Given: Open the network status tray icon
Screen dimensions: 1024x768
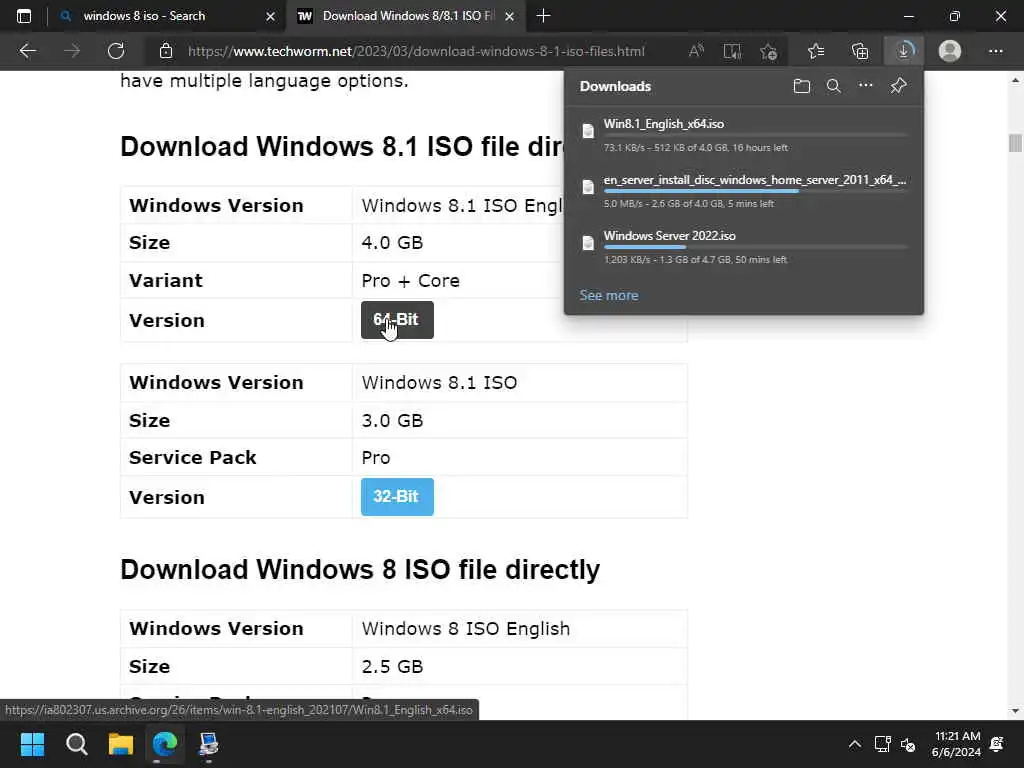Looking at the screenshot, I should pos(882,744).
